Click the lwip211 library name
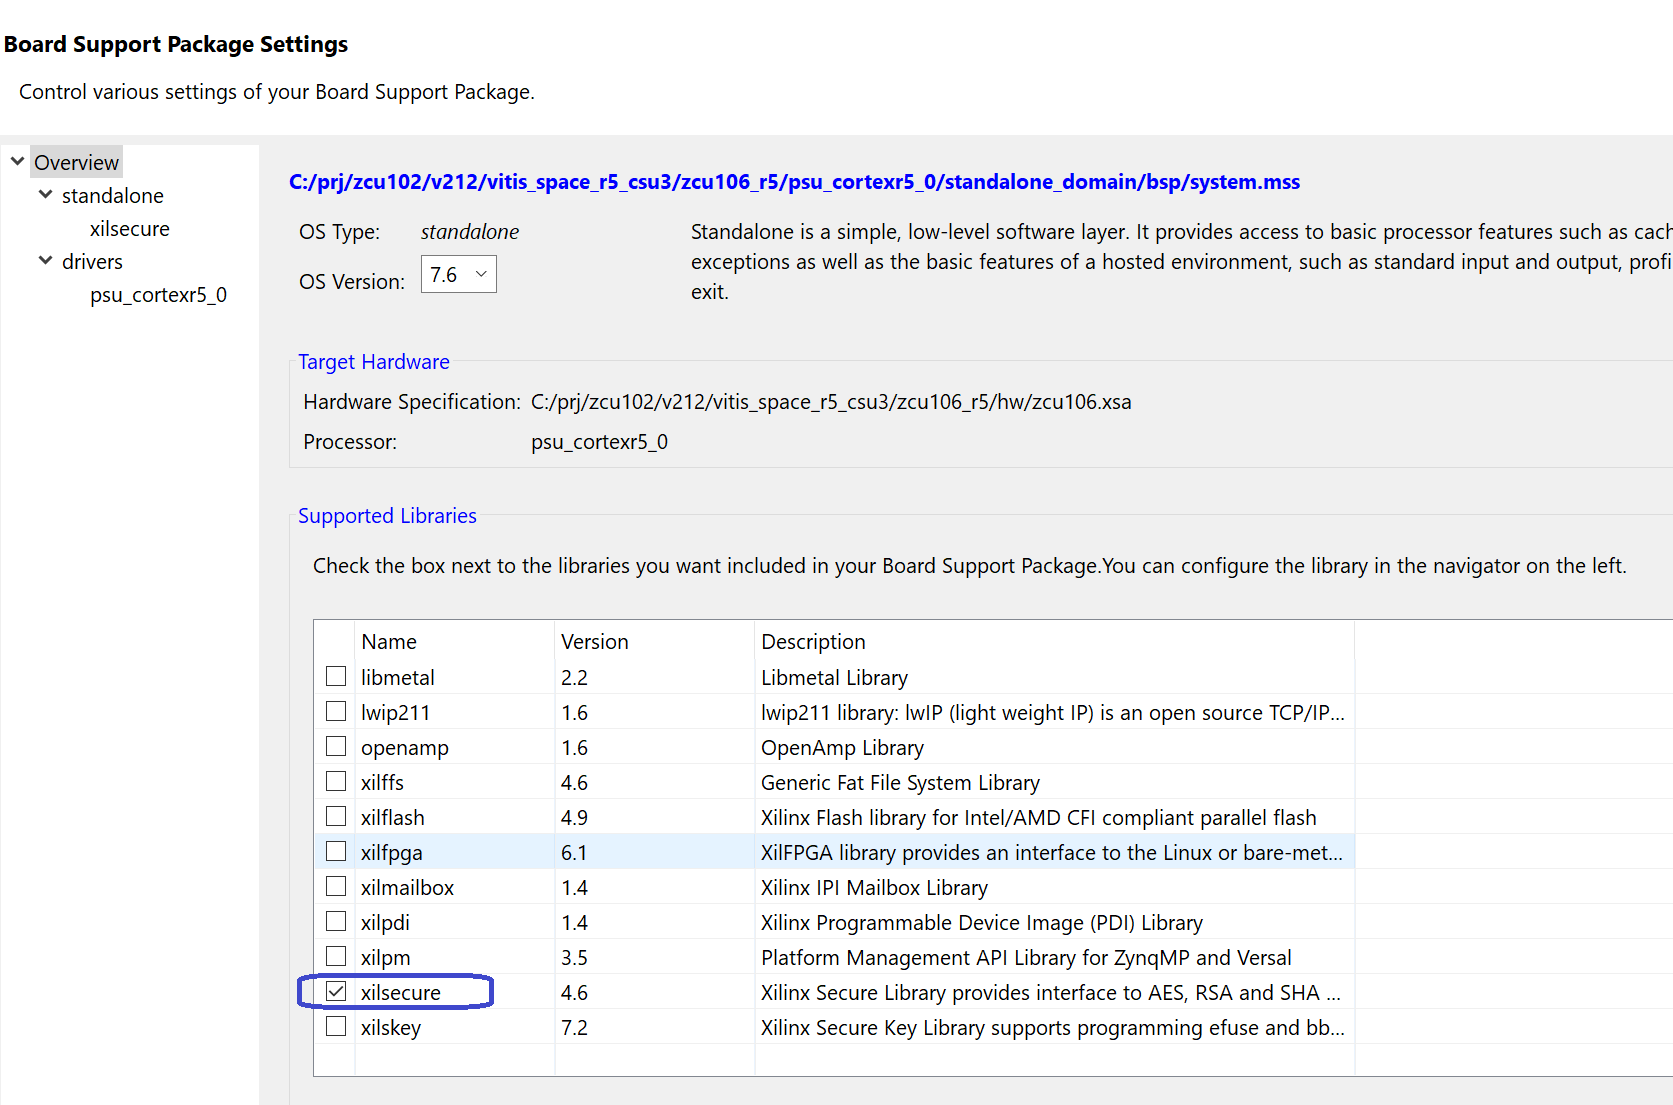 [x=396, y=713]
